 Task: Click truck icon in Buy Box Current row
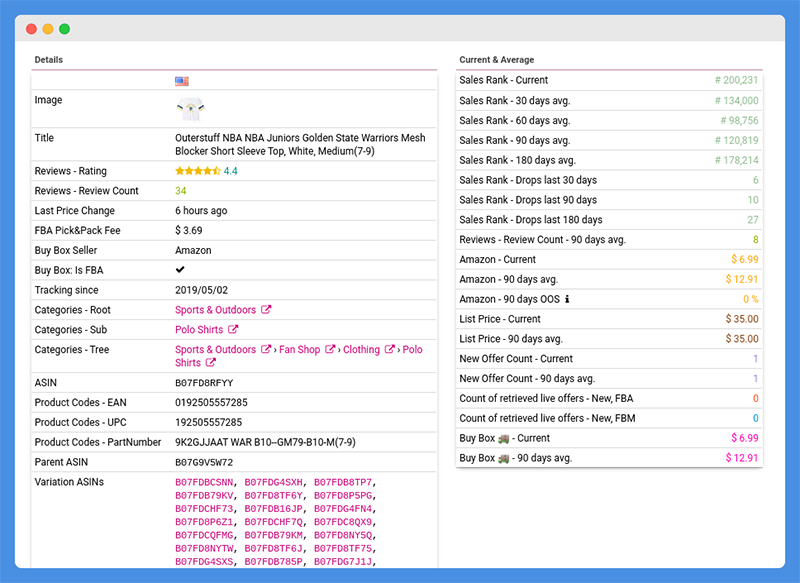pyautogui.click(x=504, y=438)
